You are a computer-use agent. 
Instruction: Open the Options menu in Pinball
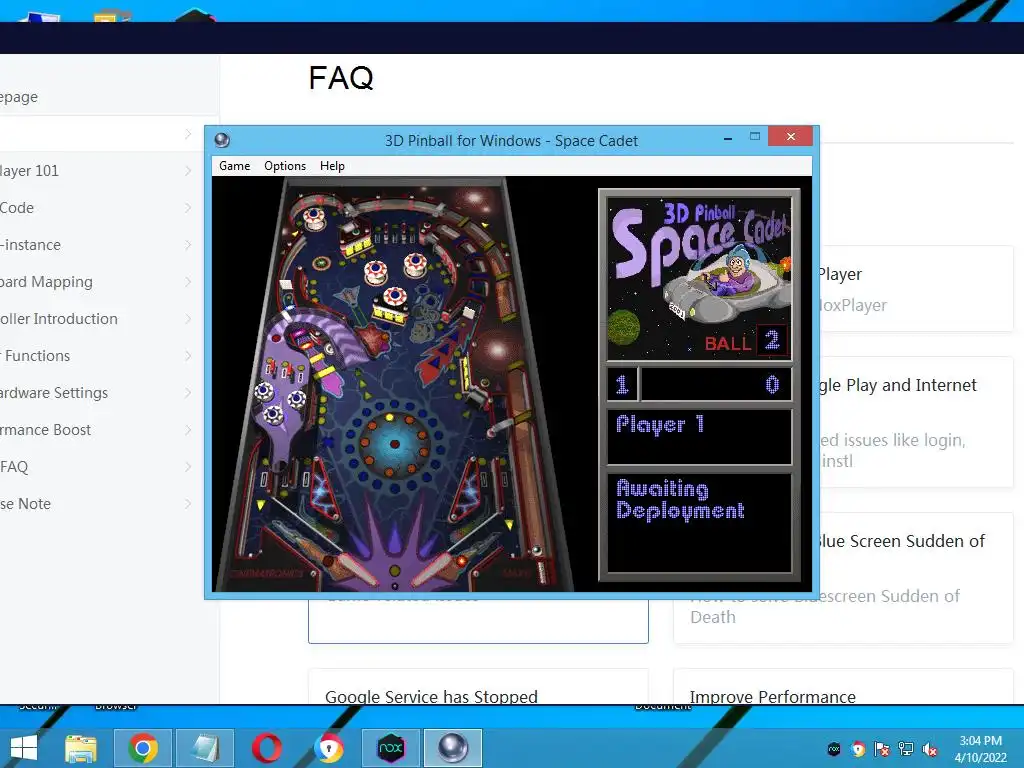point(285,166)
